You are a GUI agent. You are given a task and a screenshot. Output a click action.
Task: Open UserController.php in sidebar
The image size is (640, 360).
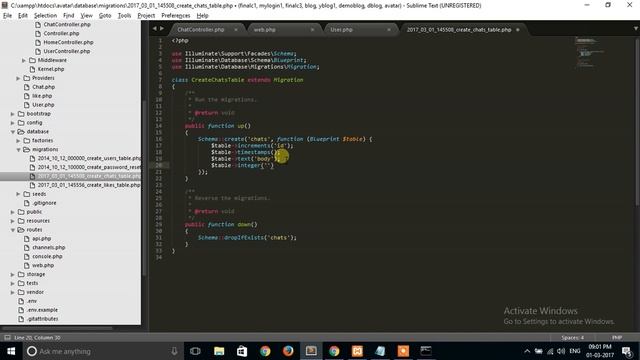point(67,51)
